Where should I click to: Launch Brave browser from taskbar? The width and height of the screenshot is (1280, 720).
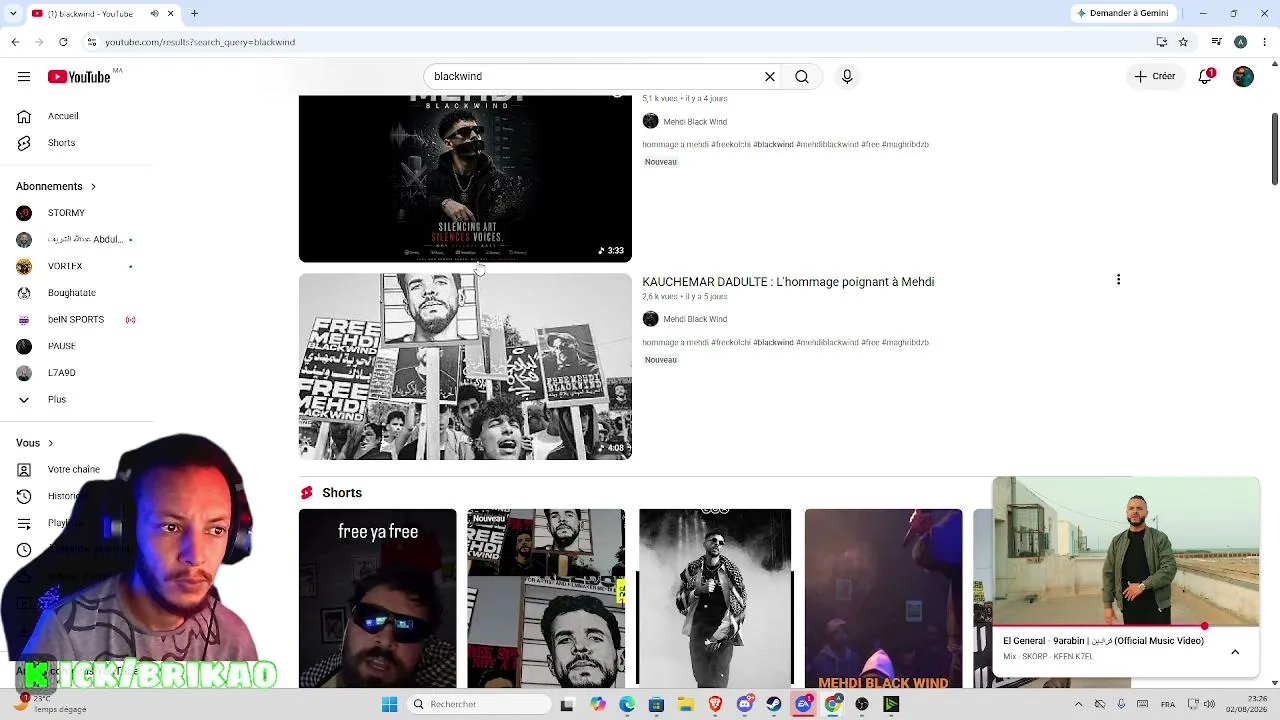click(715, 704)
